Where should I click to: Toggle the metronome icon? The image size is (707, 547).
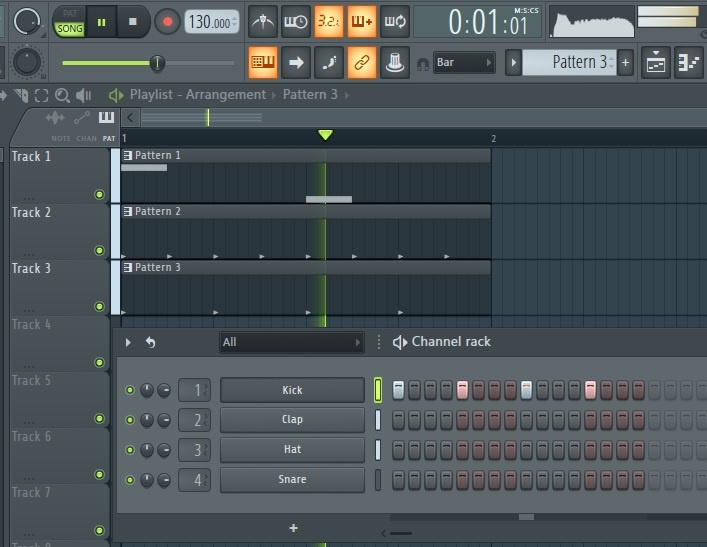click(x=262, y=21)
